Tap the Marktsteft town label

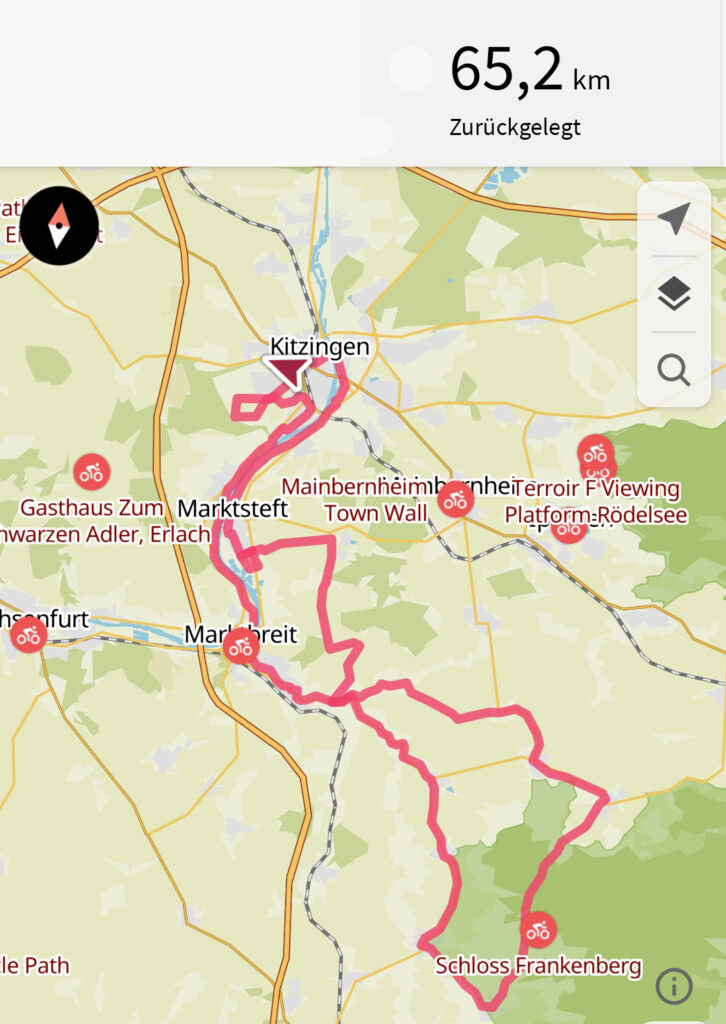tap(232, 508)
